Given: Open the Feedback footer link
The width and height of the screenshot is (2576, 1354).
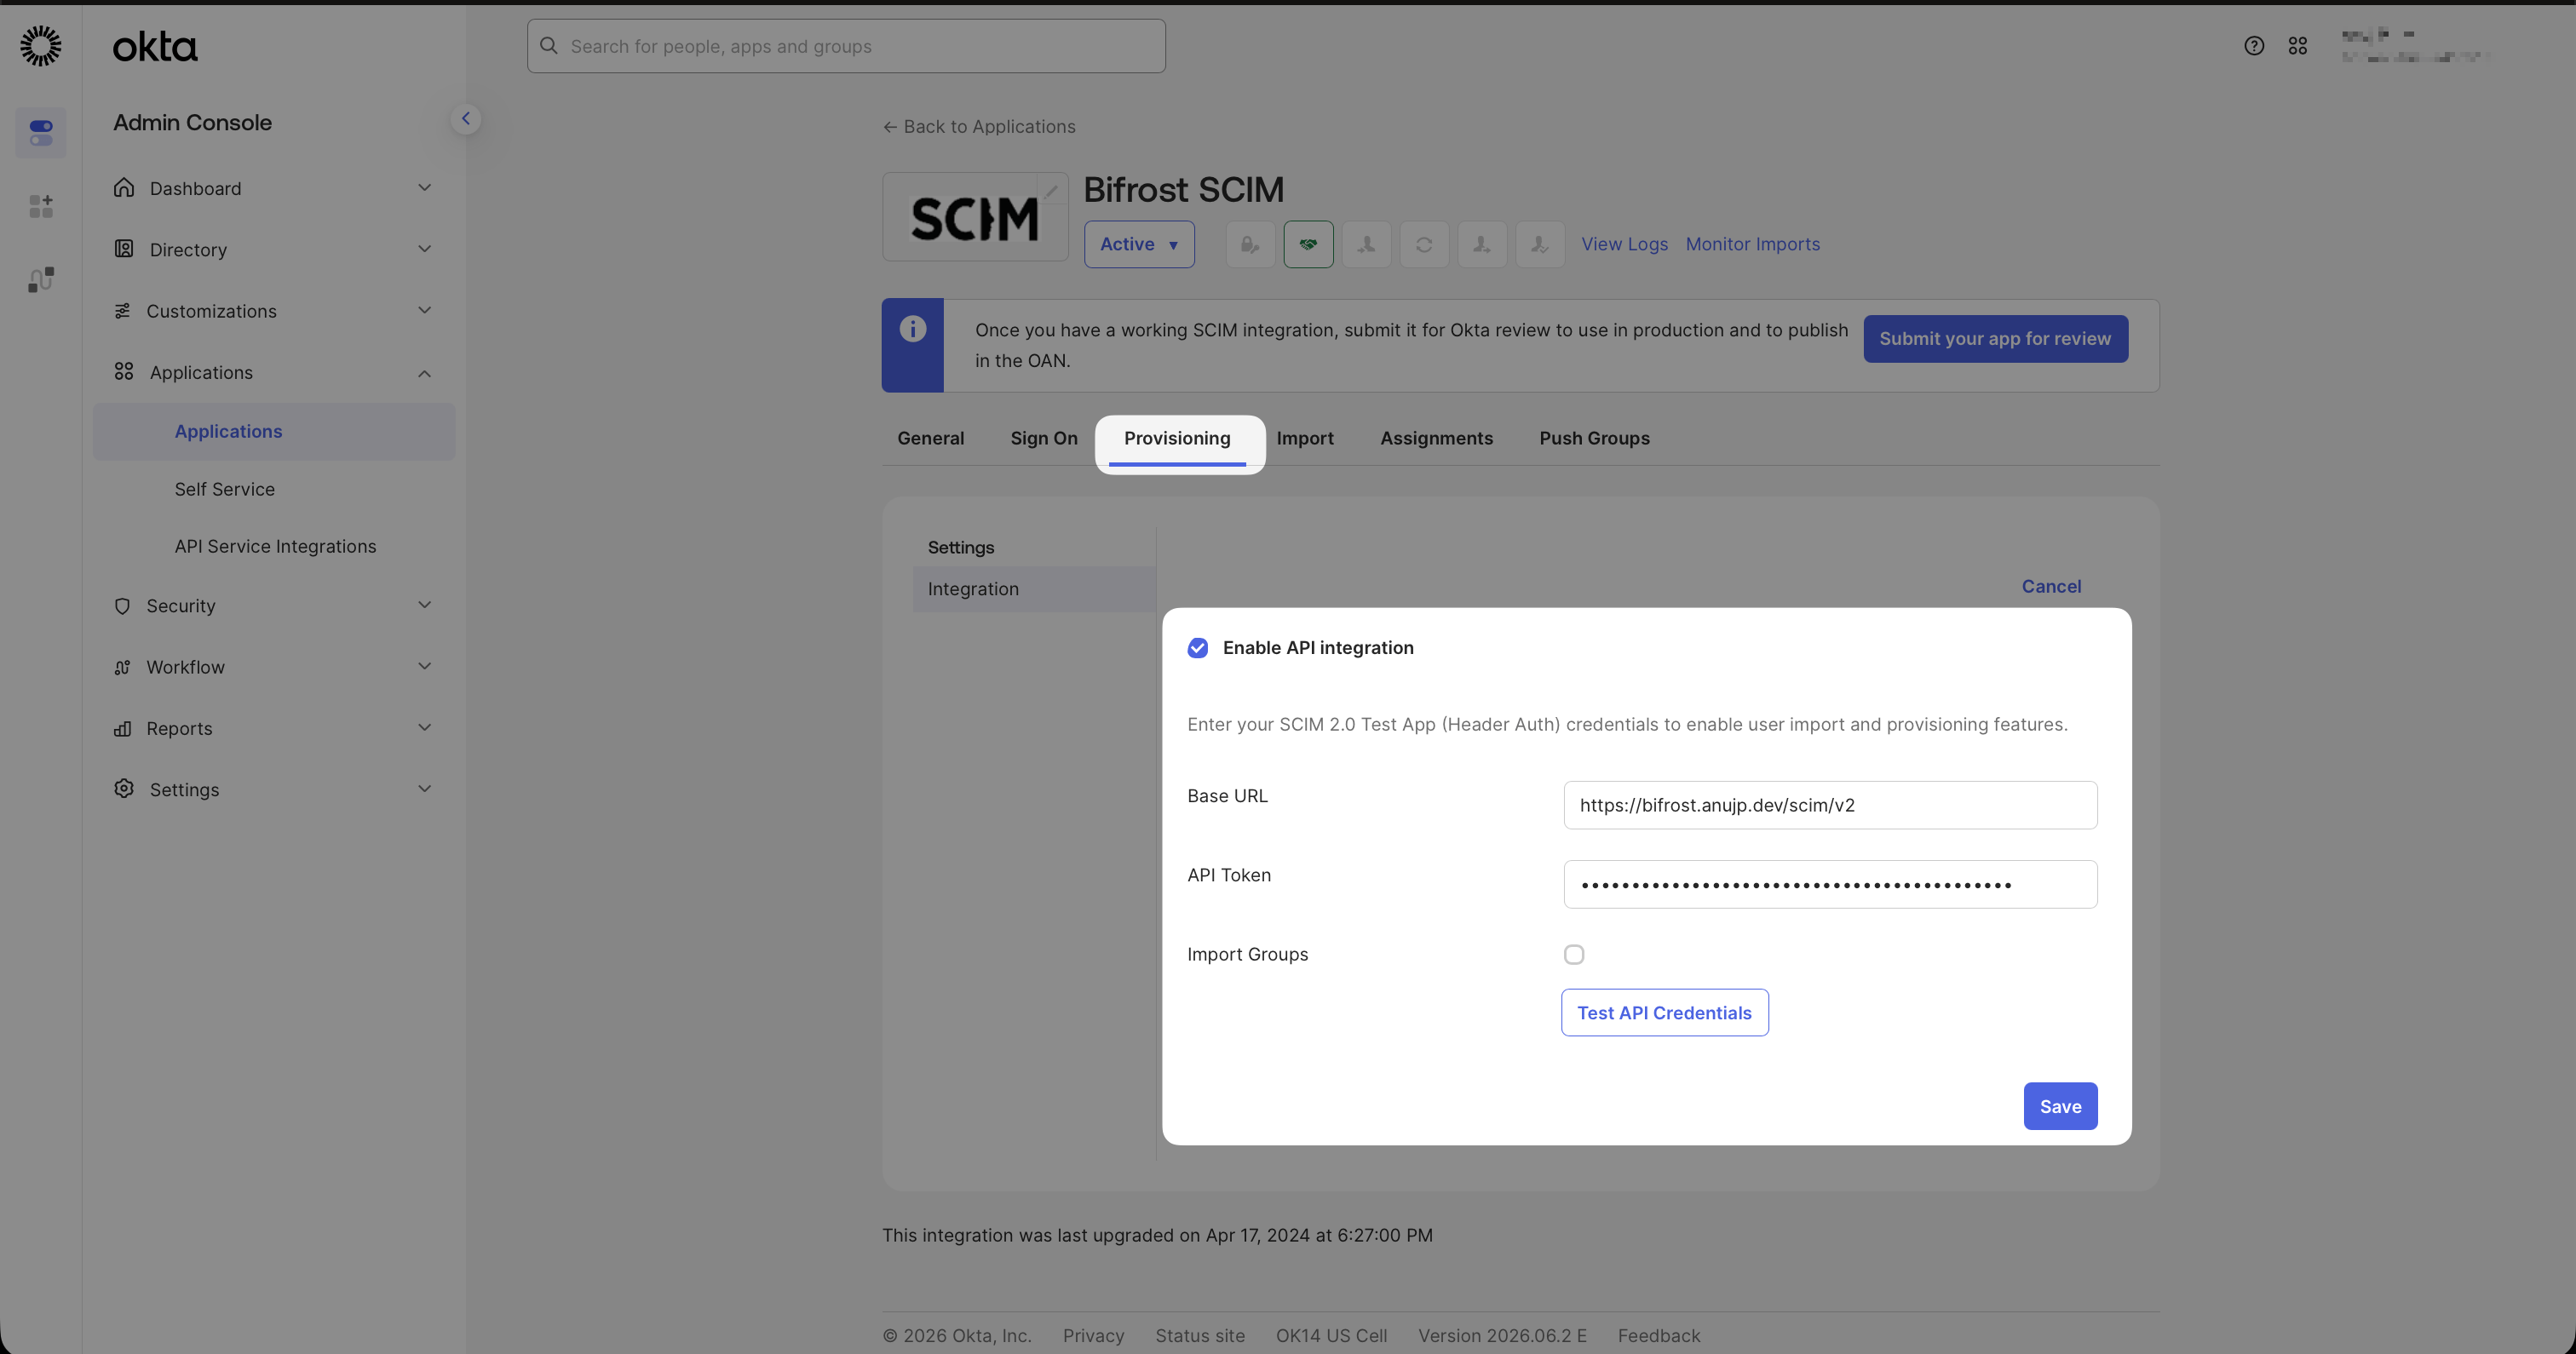Looking at the screenshot, I should tap(1658, 1336).
